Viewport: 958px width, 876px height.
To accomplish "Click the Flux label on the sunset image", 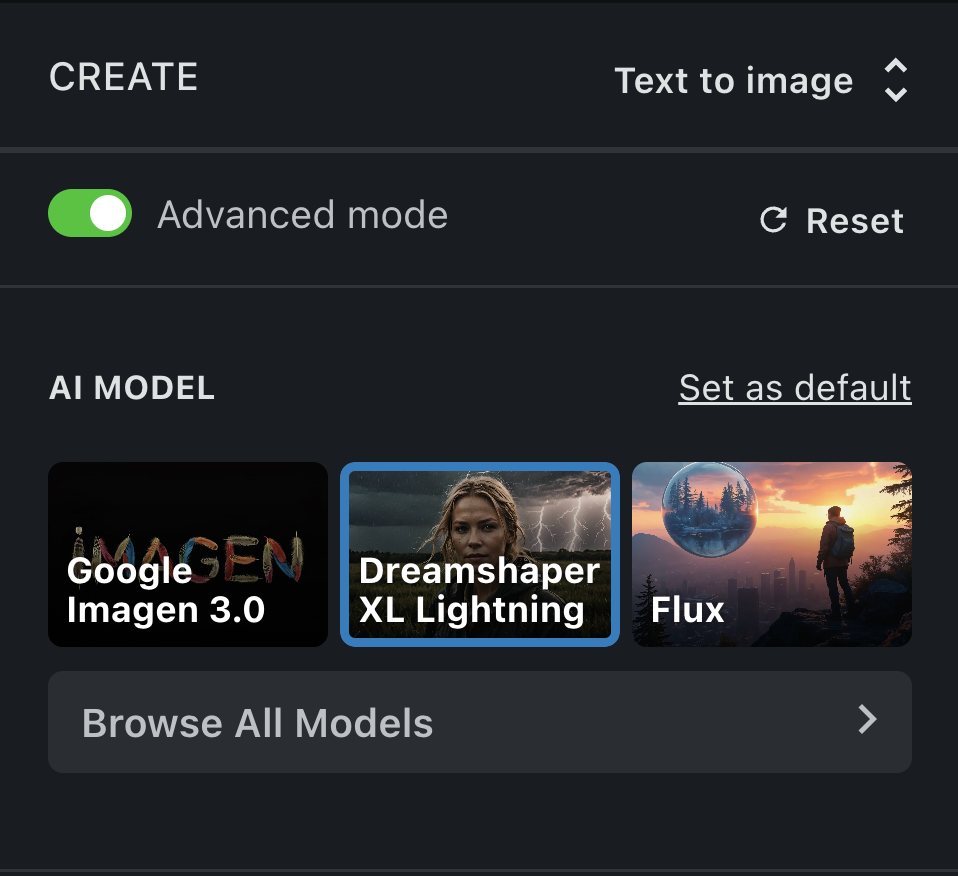I will click(x=687, y=610).
